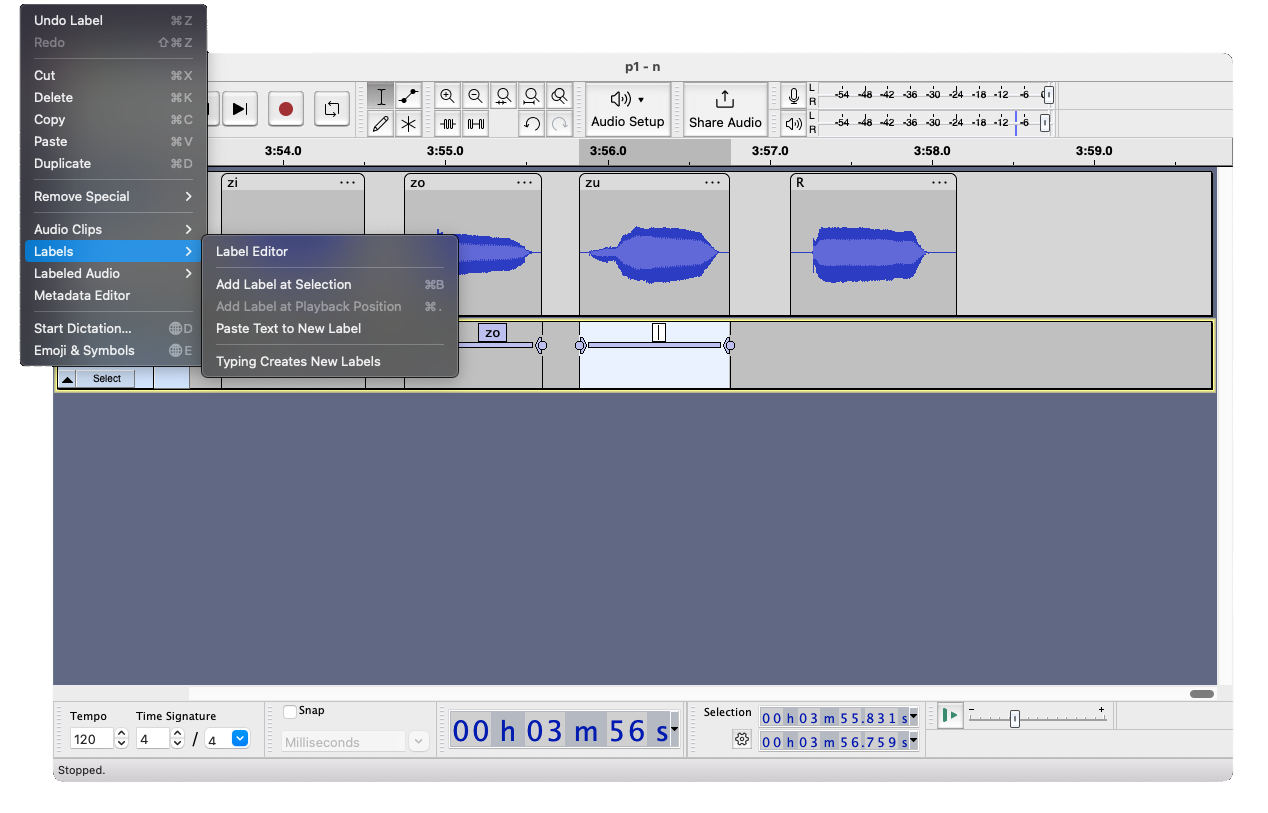Image resolution: width=1268 pixels, height=813 pixels.
Task: Select the Selection (I-beam) tool
Action: 380,97
